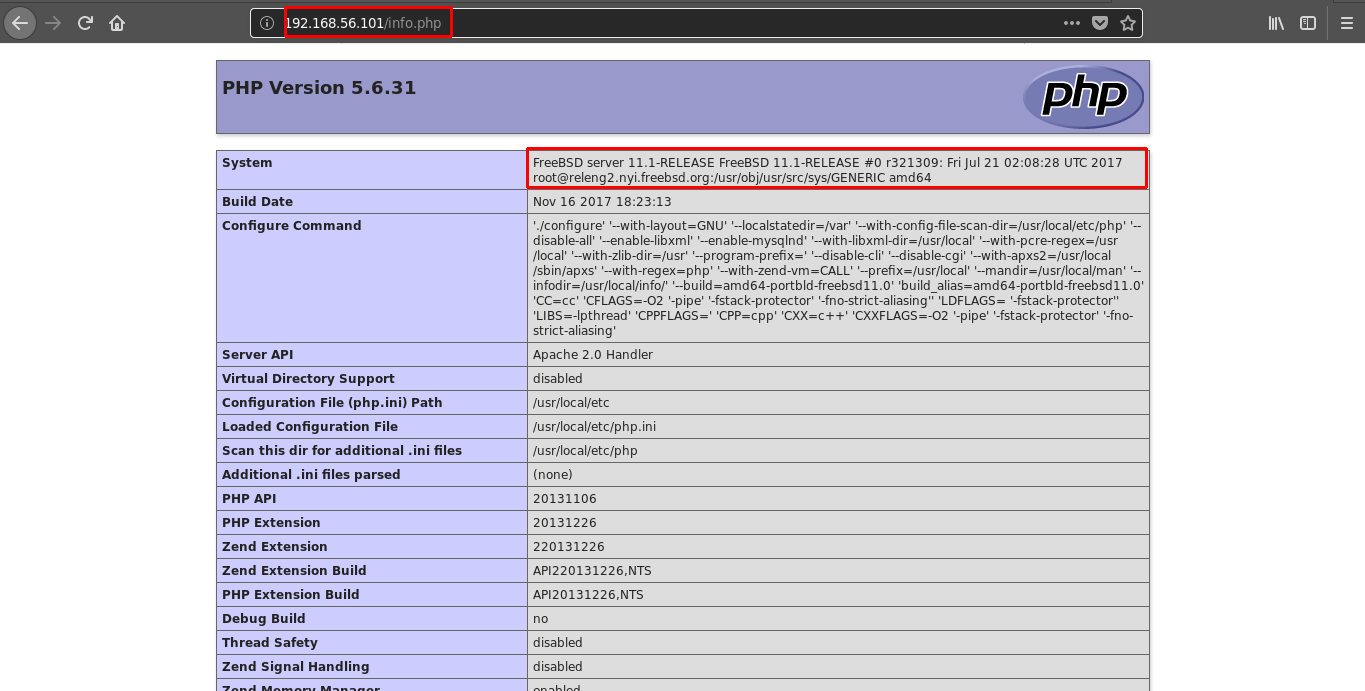Click the Server API label

(x=259, y=355)
